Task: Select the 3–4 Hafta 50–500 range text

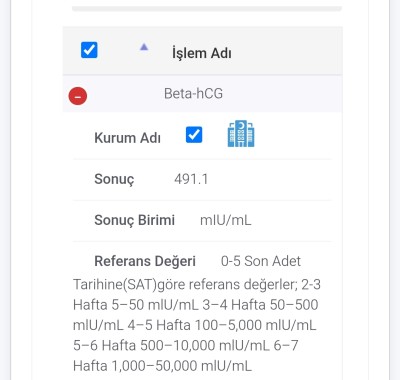Action: pyautogui.click(x=260, y=305)
